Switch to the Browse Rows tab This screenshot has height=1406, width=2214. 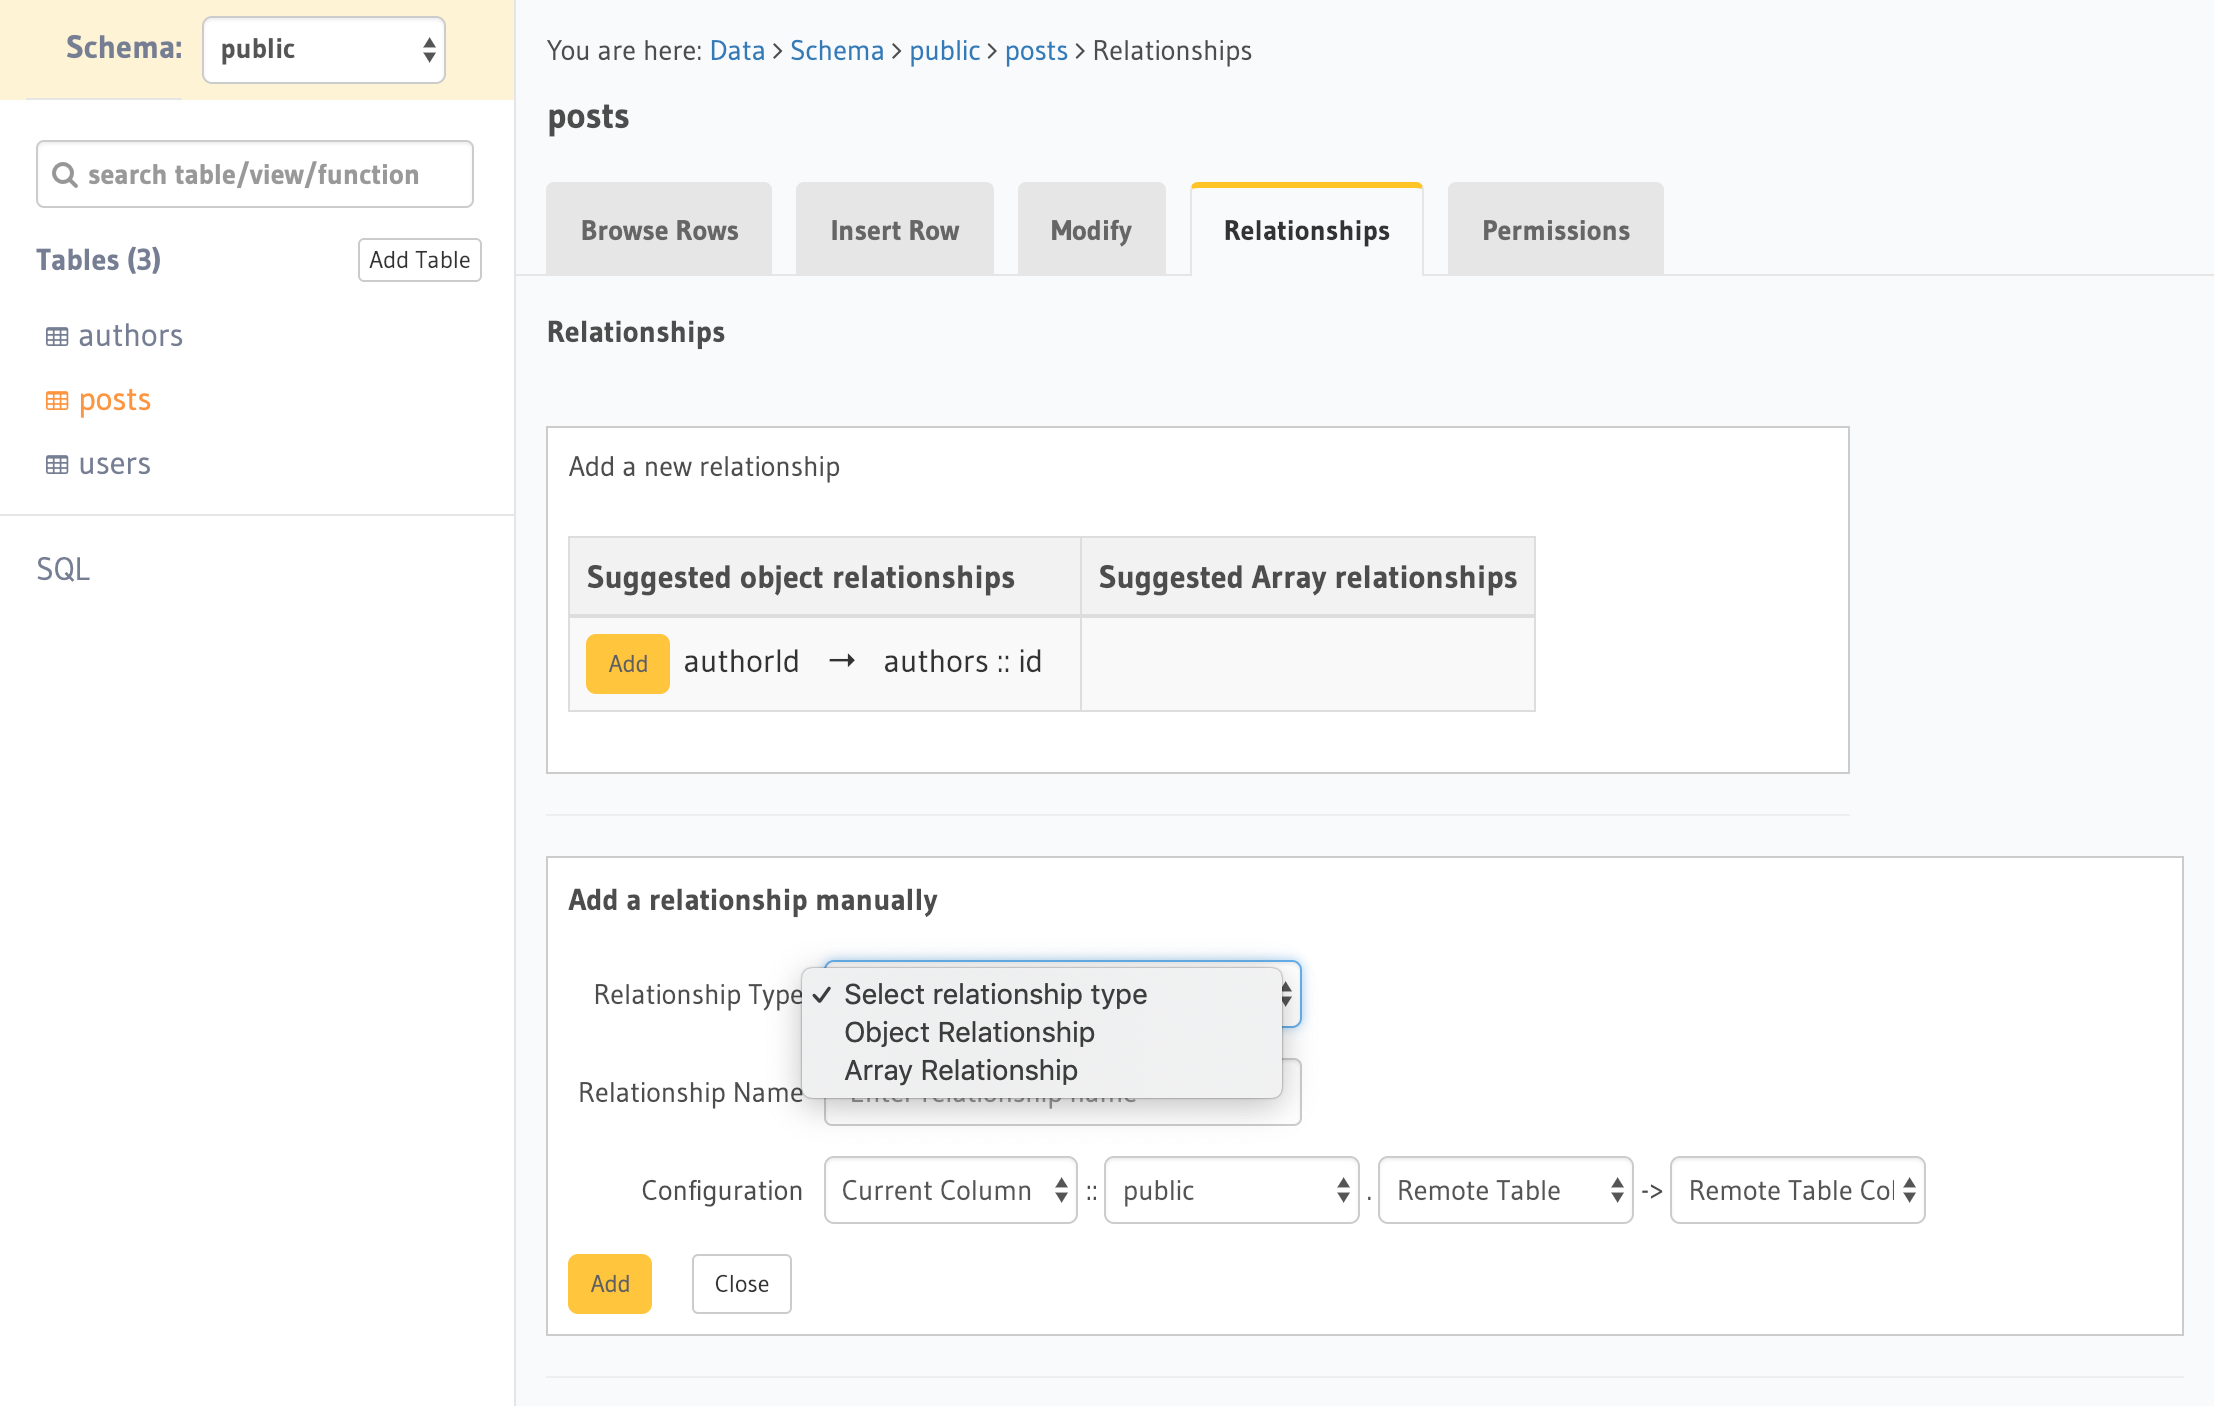(x=658, y=229)
